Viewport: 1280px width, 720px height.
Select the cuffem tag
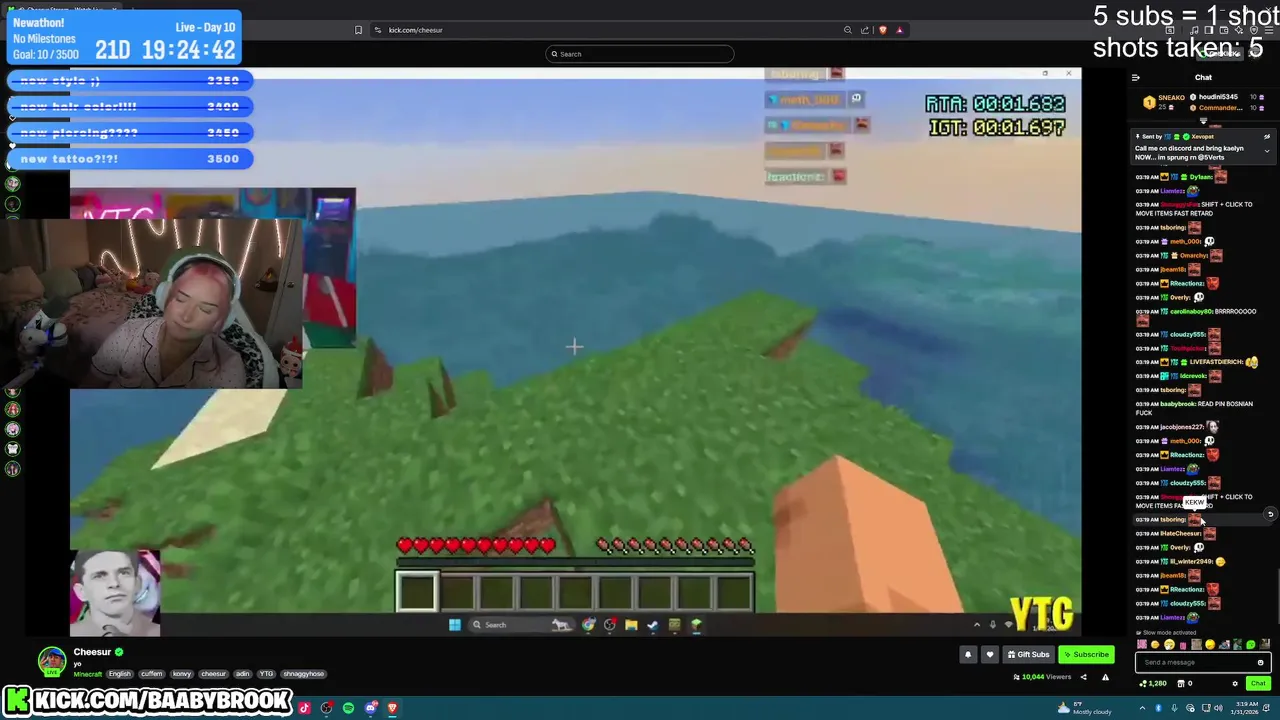(151, 674)
